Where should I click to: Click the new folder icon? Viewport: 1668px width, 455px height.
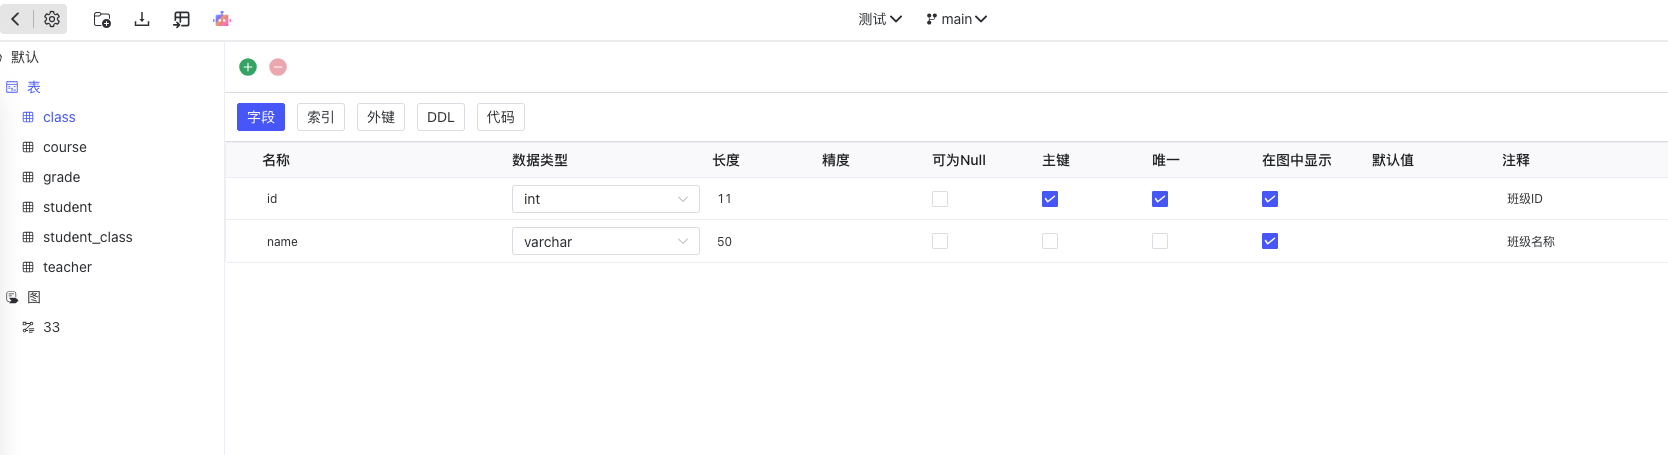click(x=102, y=19)
